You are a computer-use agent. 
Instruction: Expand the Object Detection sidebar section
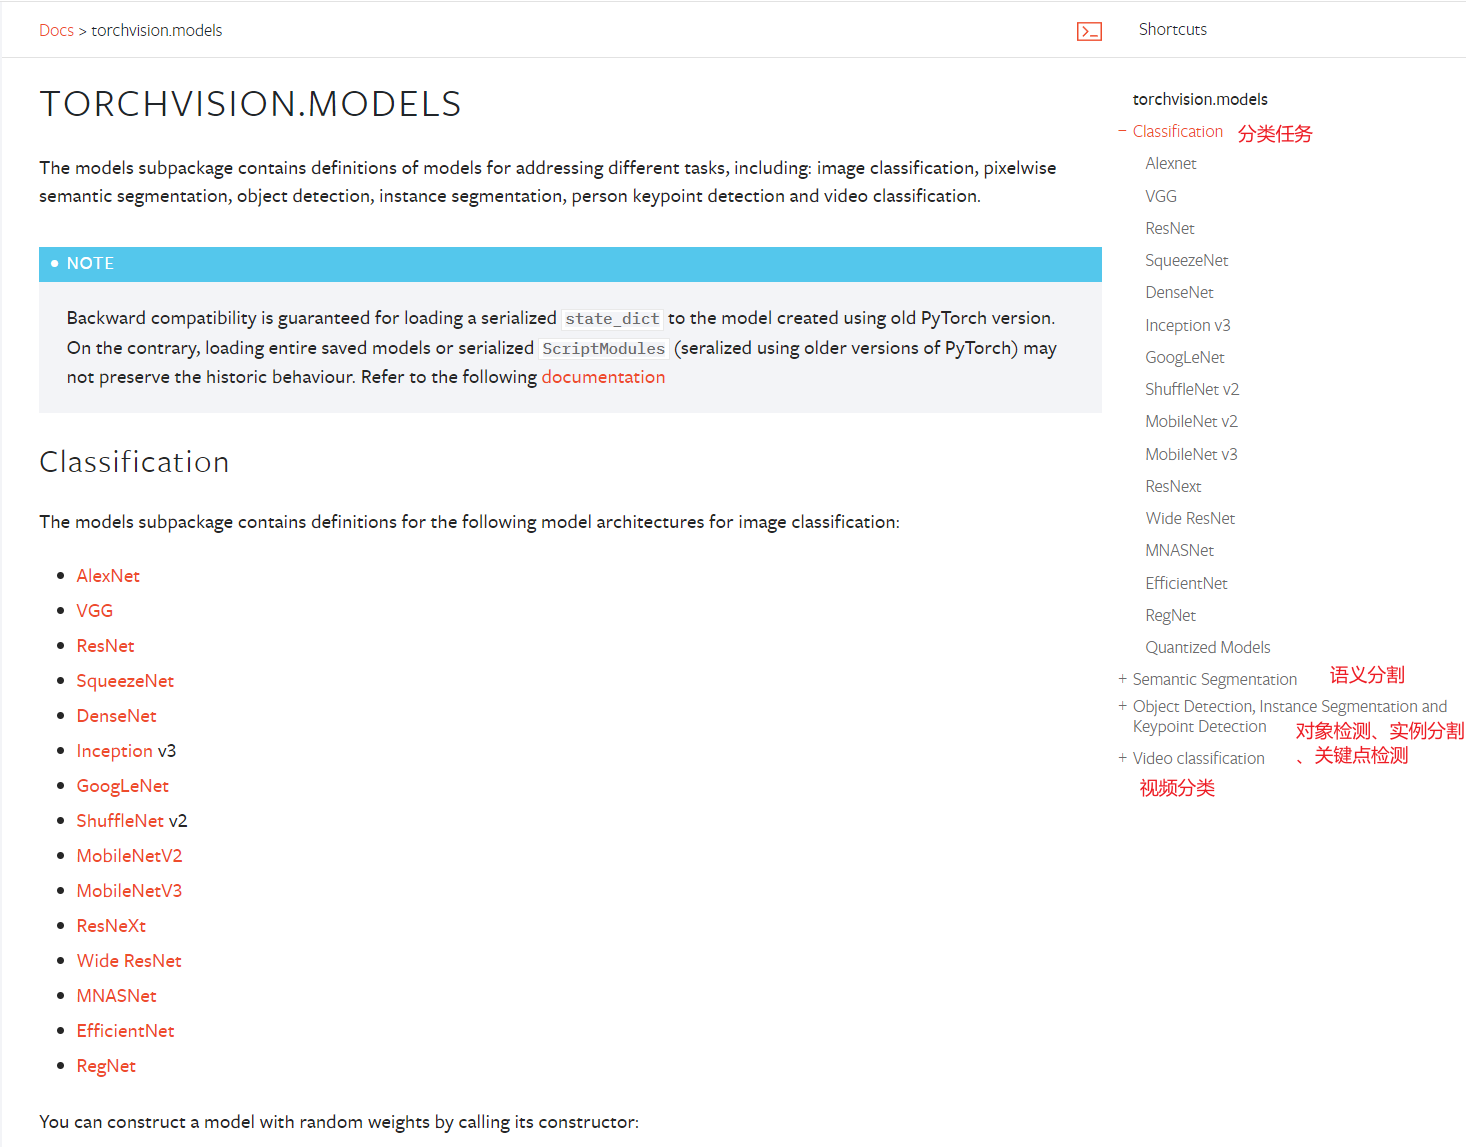click(1122, 706)
